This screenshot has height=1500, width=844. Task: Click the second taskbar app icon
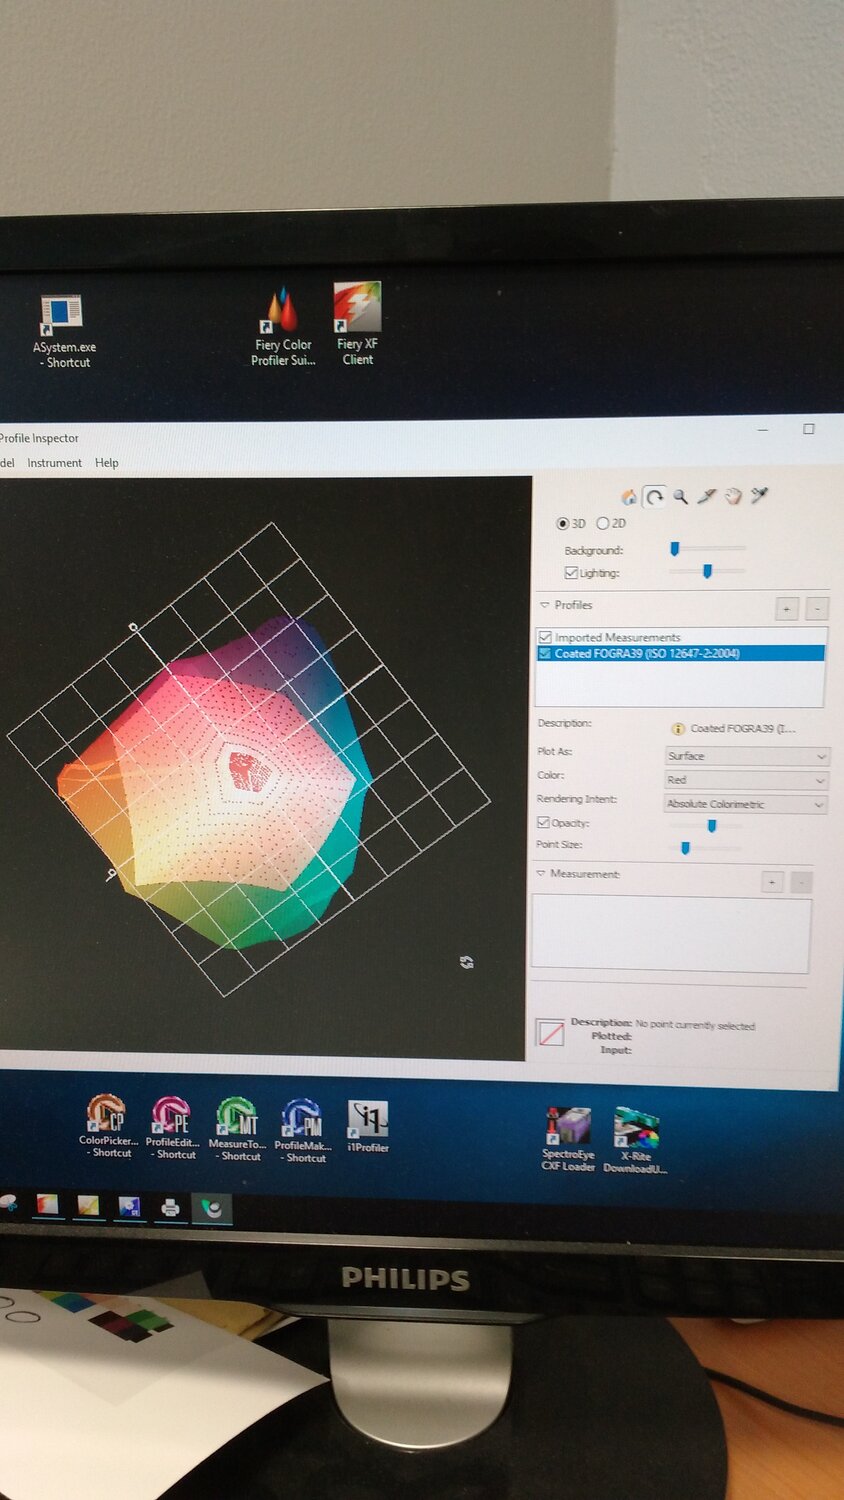88,1206
